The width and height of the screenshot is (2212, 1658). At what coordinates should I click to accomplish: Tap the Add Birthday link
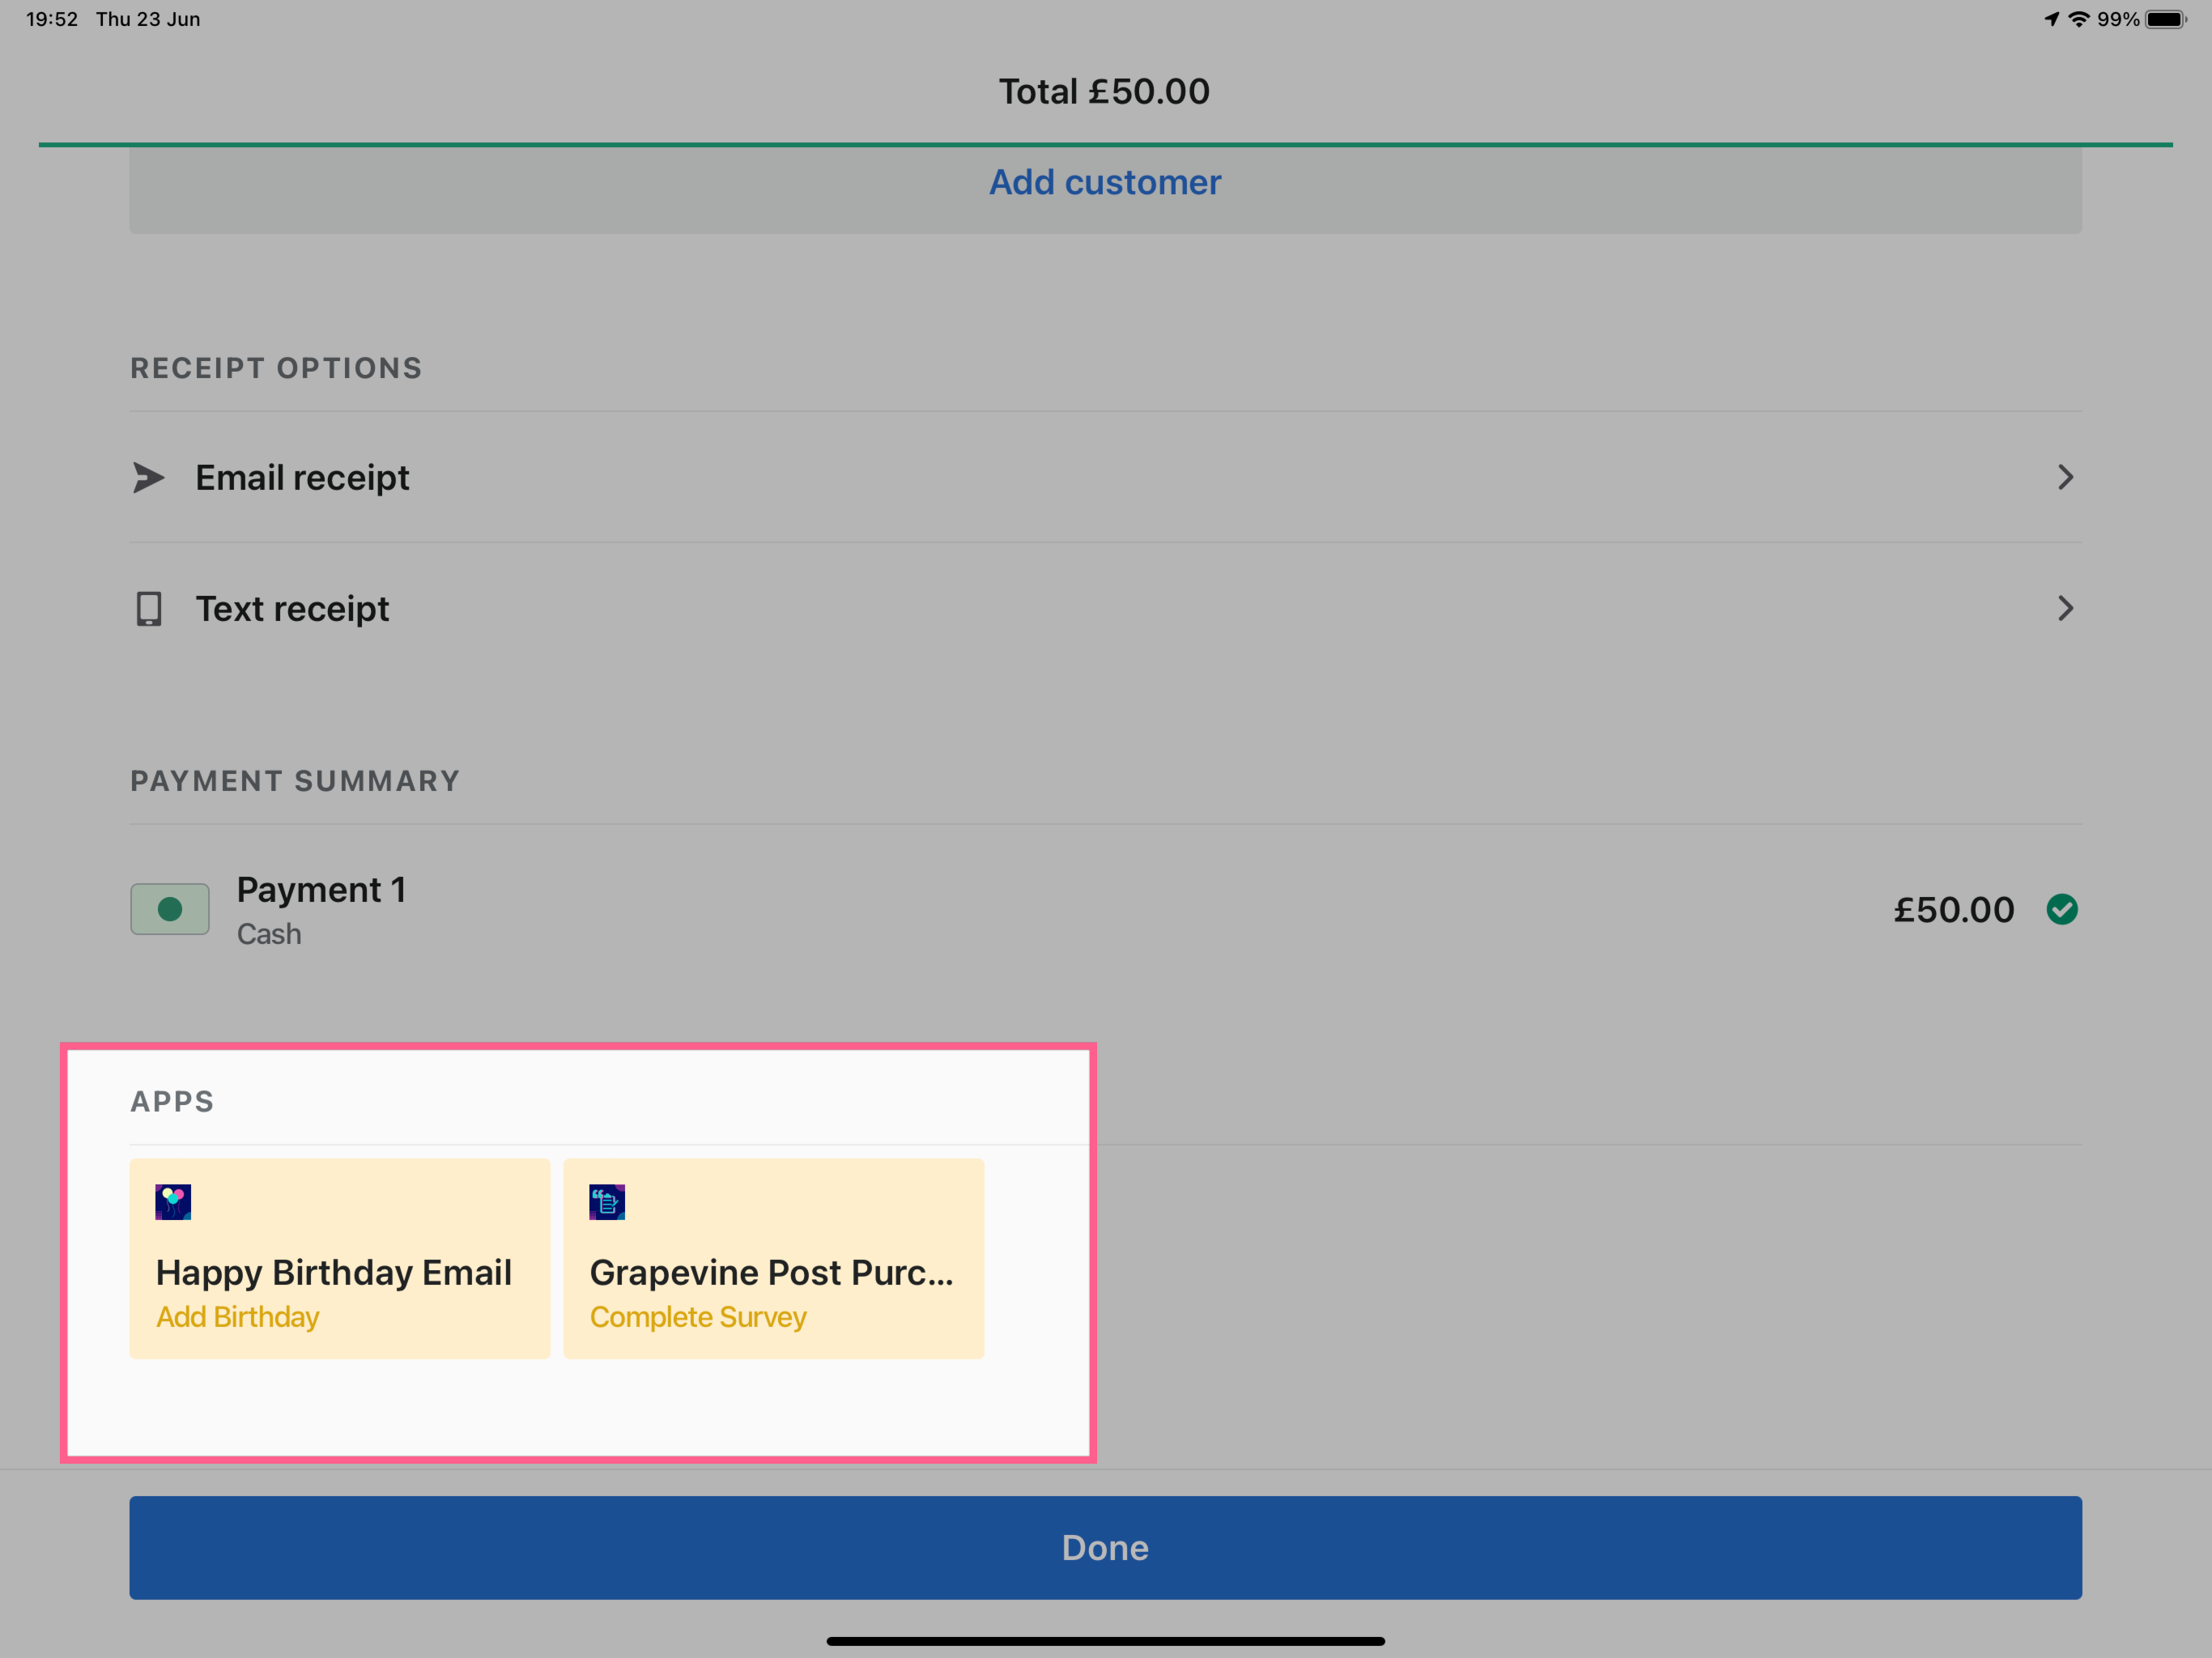point(238,1317)
